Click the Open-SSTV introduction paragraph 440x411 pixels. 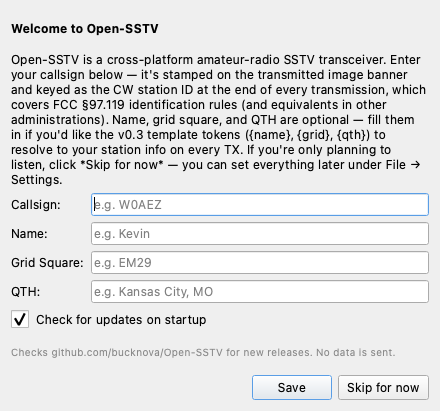pos(218,120)
